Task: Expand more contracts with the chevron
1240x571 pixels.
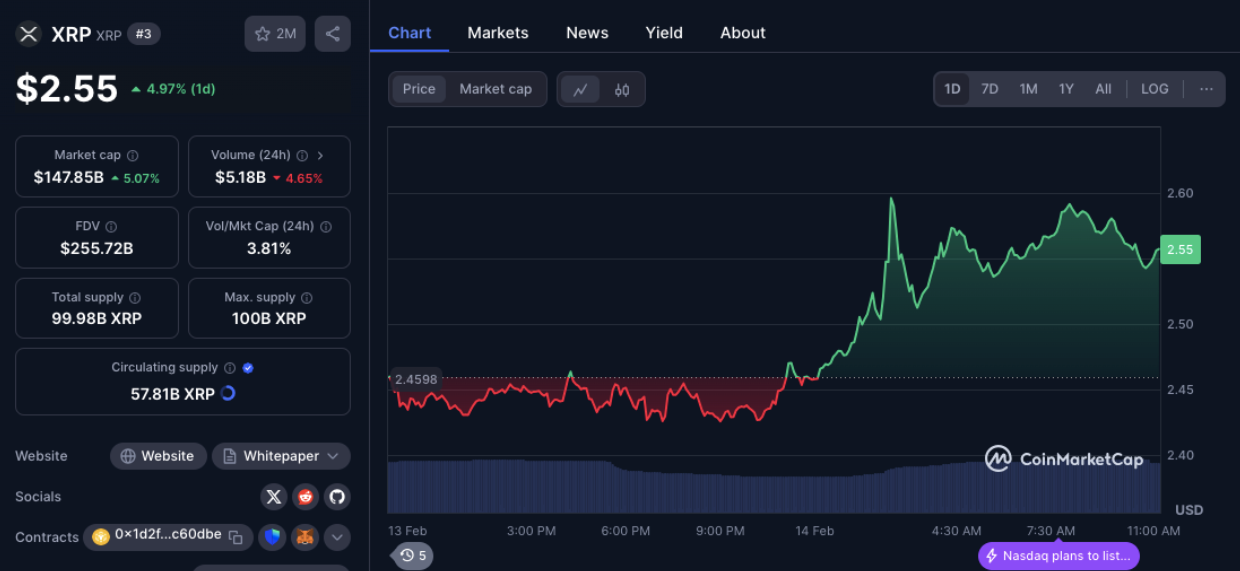Action: (x=336, y=537)
